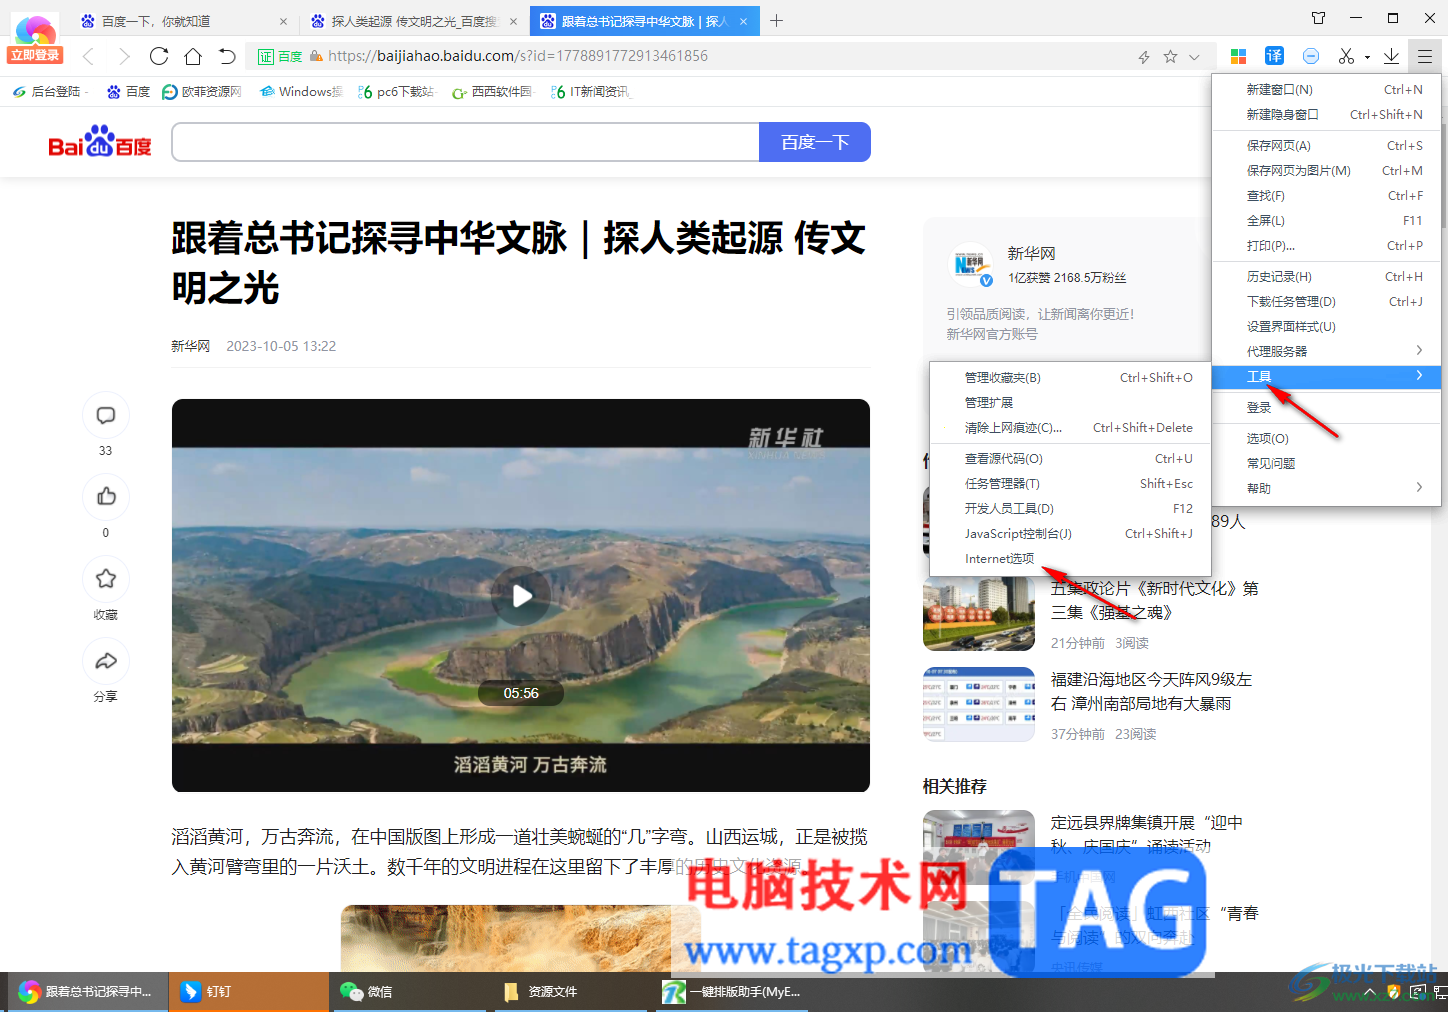Open the skin shirt icon in title bar
The width and height of the screenshot is (1448, 1012).
point(1318,18)
